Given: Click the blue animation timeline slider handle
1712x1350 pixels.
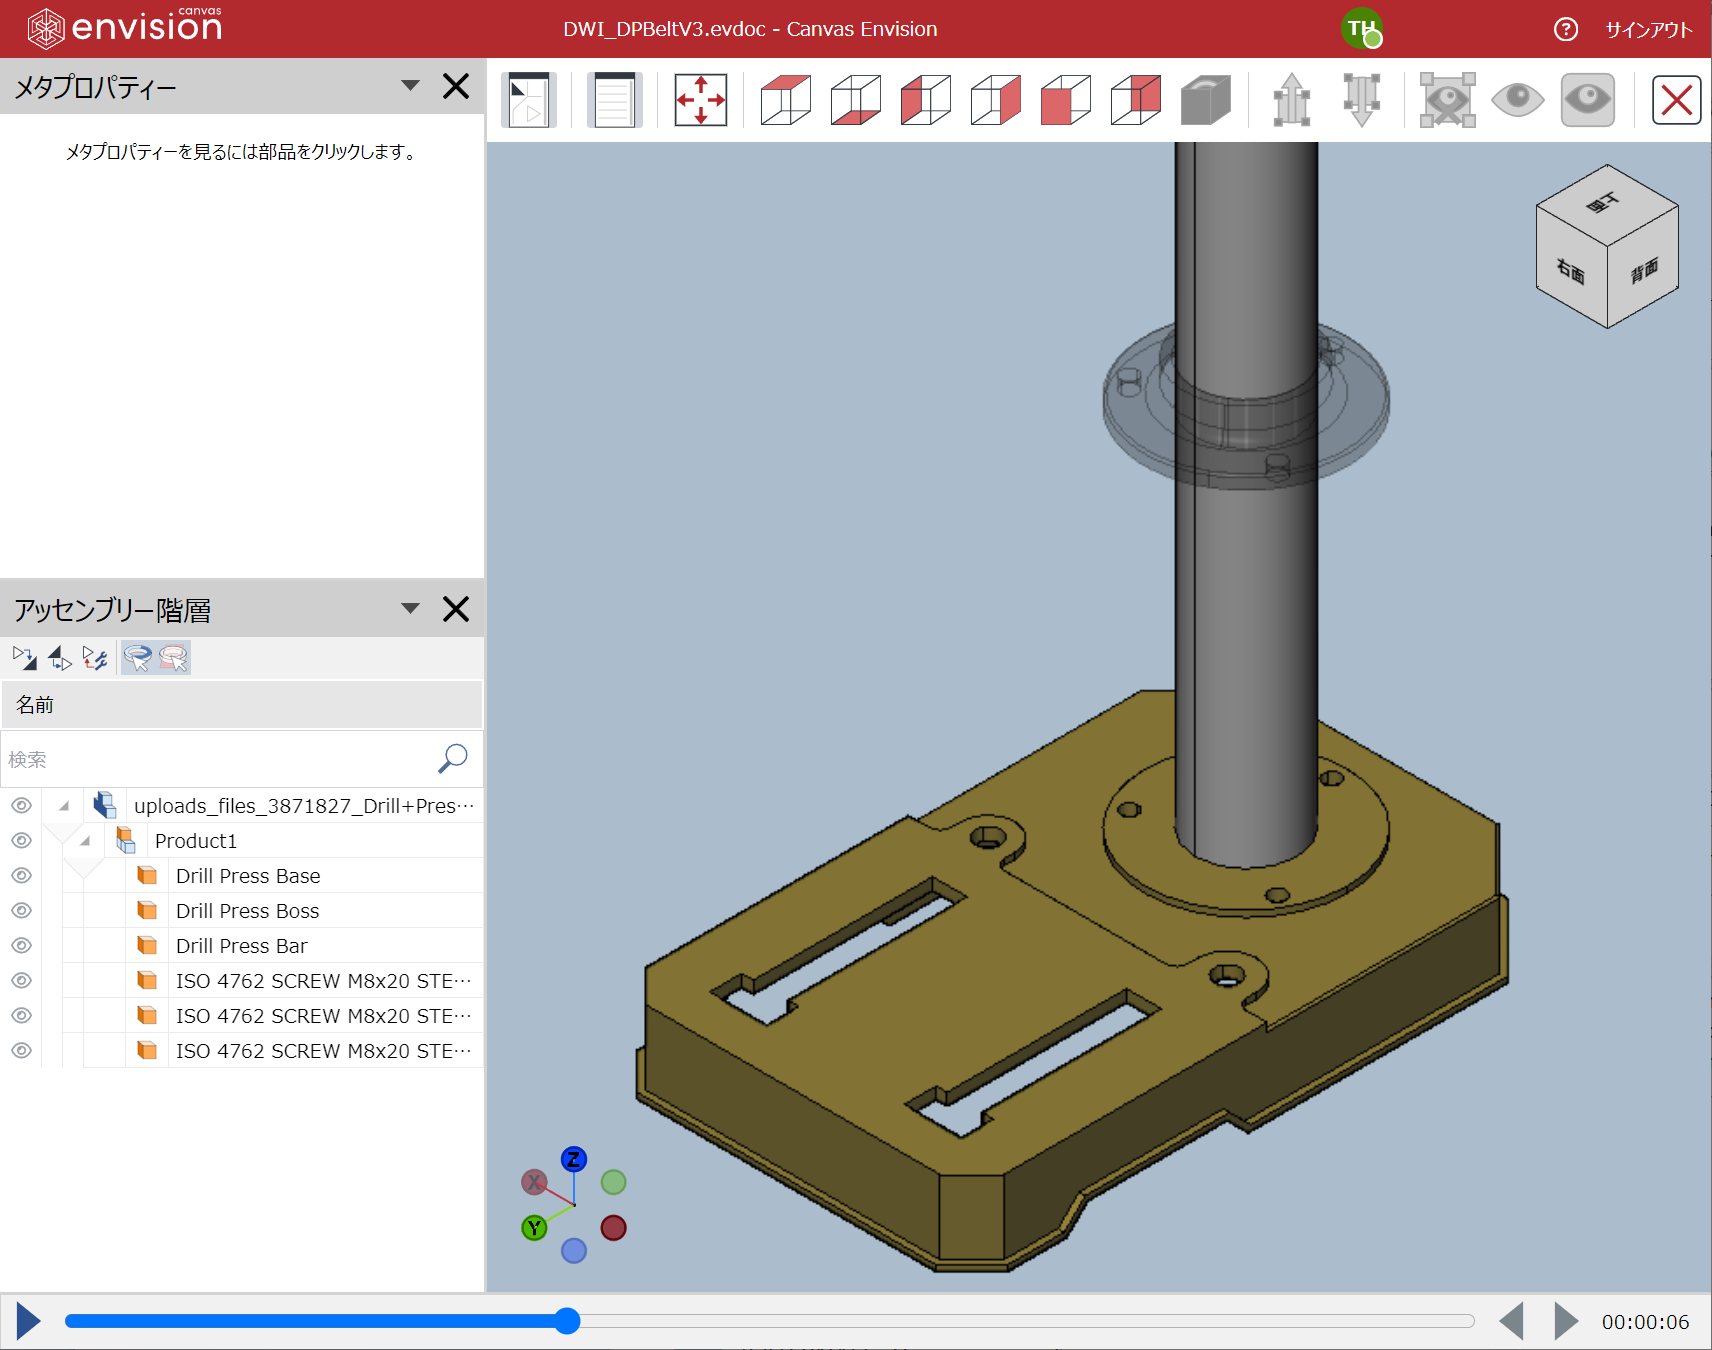Looking at the screenshot, I should coord(567,1321).
